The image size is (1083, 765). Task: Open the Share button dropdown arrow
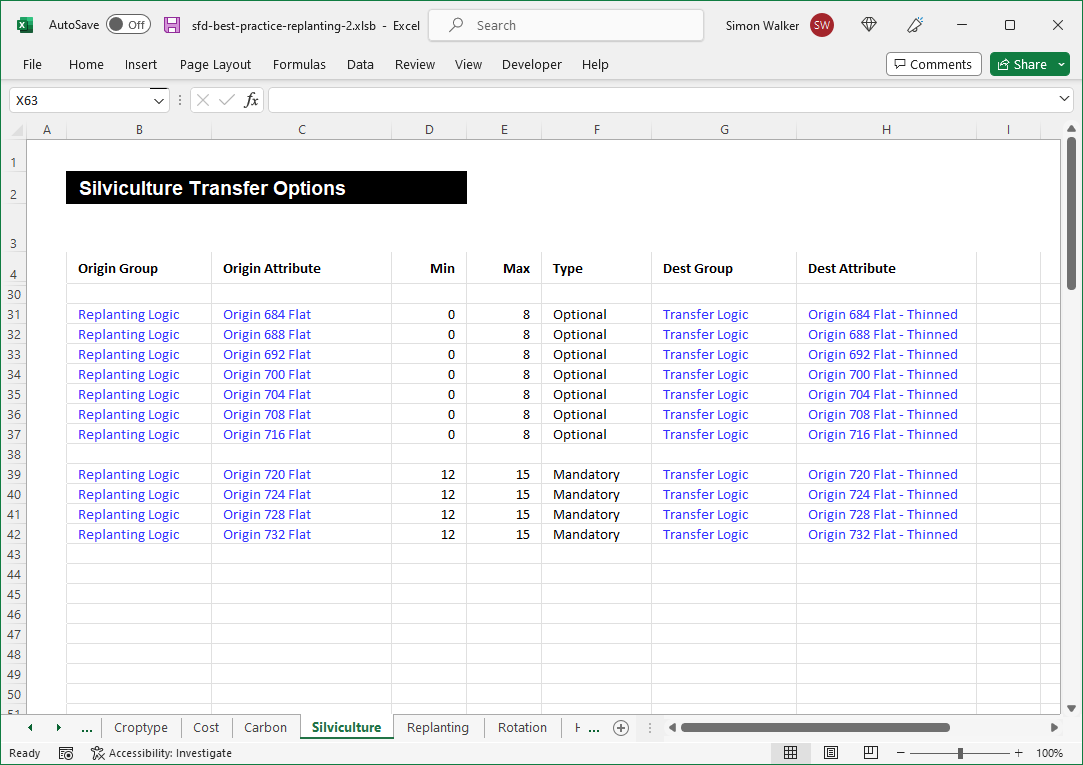[1061, 64]
